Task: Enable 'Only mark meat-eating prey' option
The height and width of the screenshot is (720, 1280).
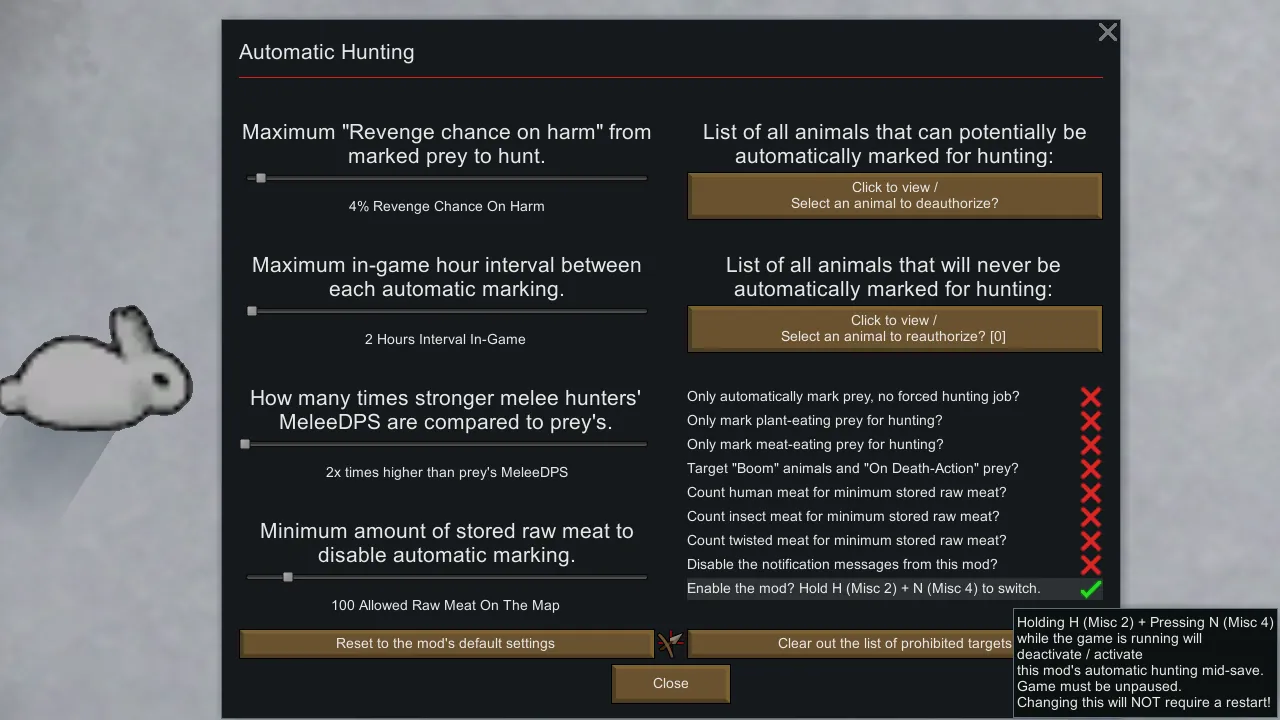Action: click(x=1090, y=445)
